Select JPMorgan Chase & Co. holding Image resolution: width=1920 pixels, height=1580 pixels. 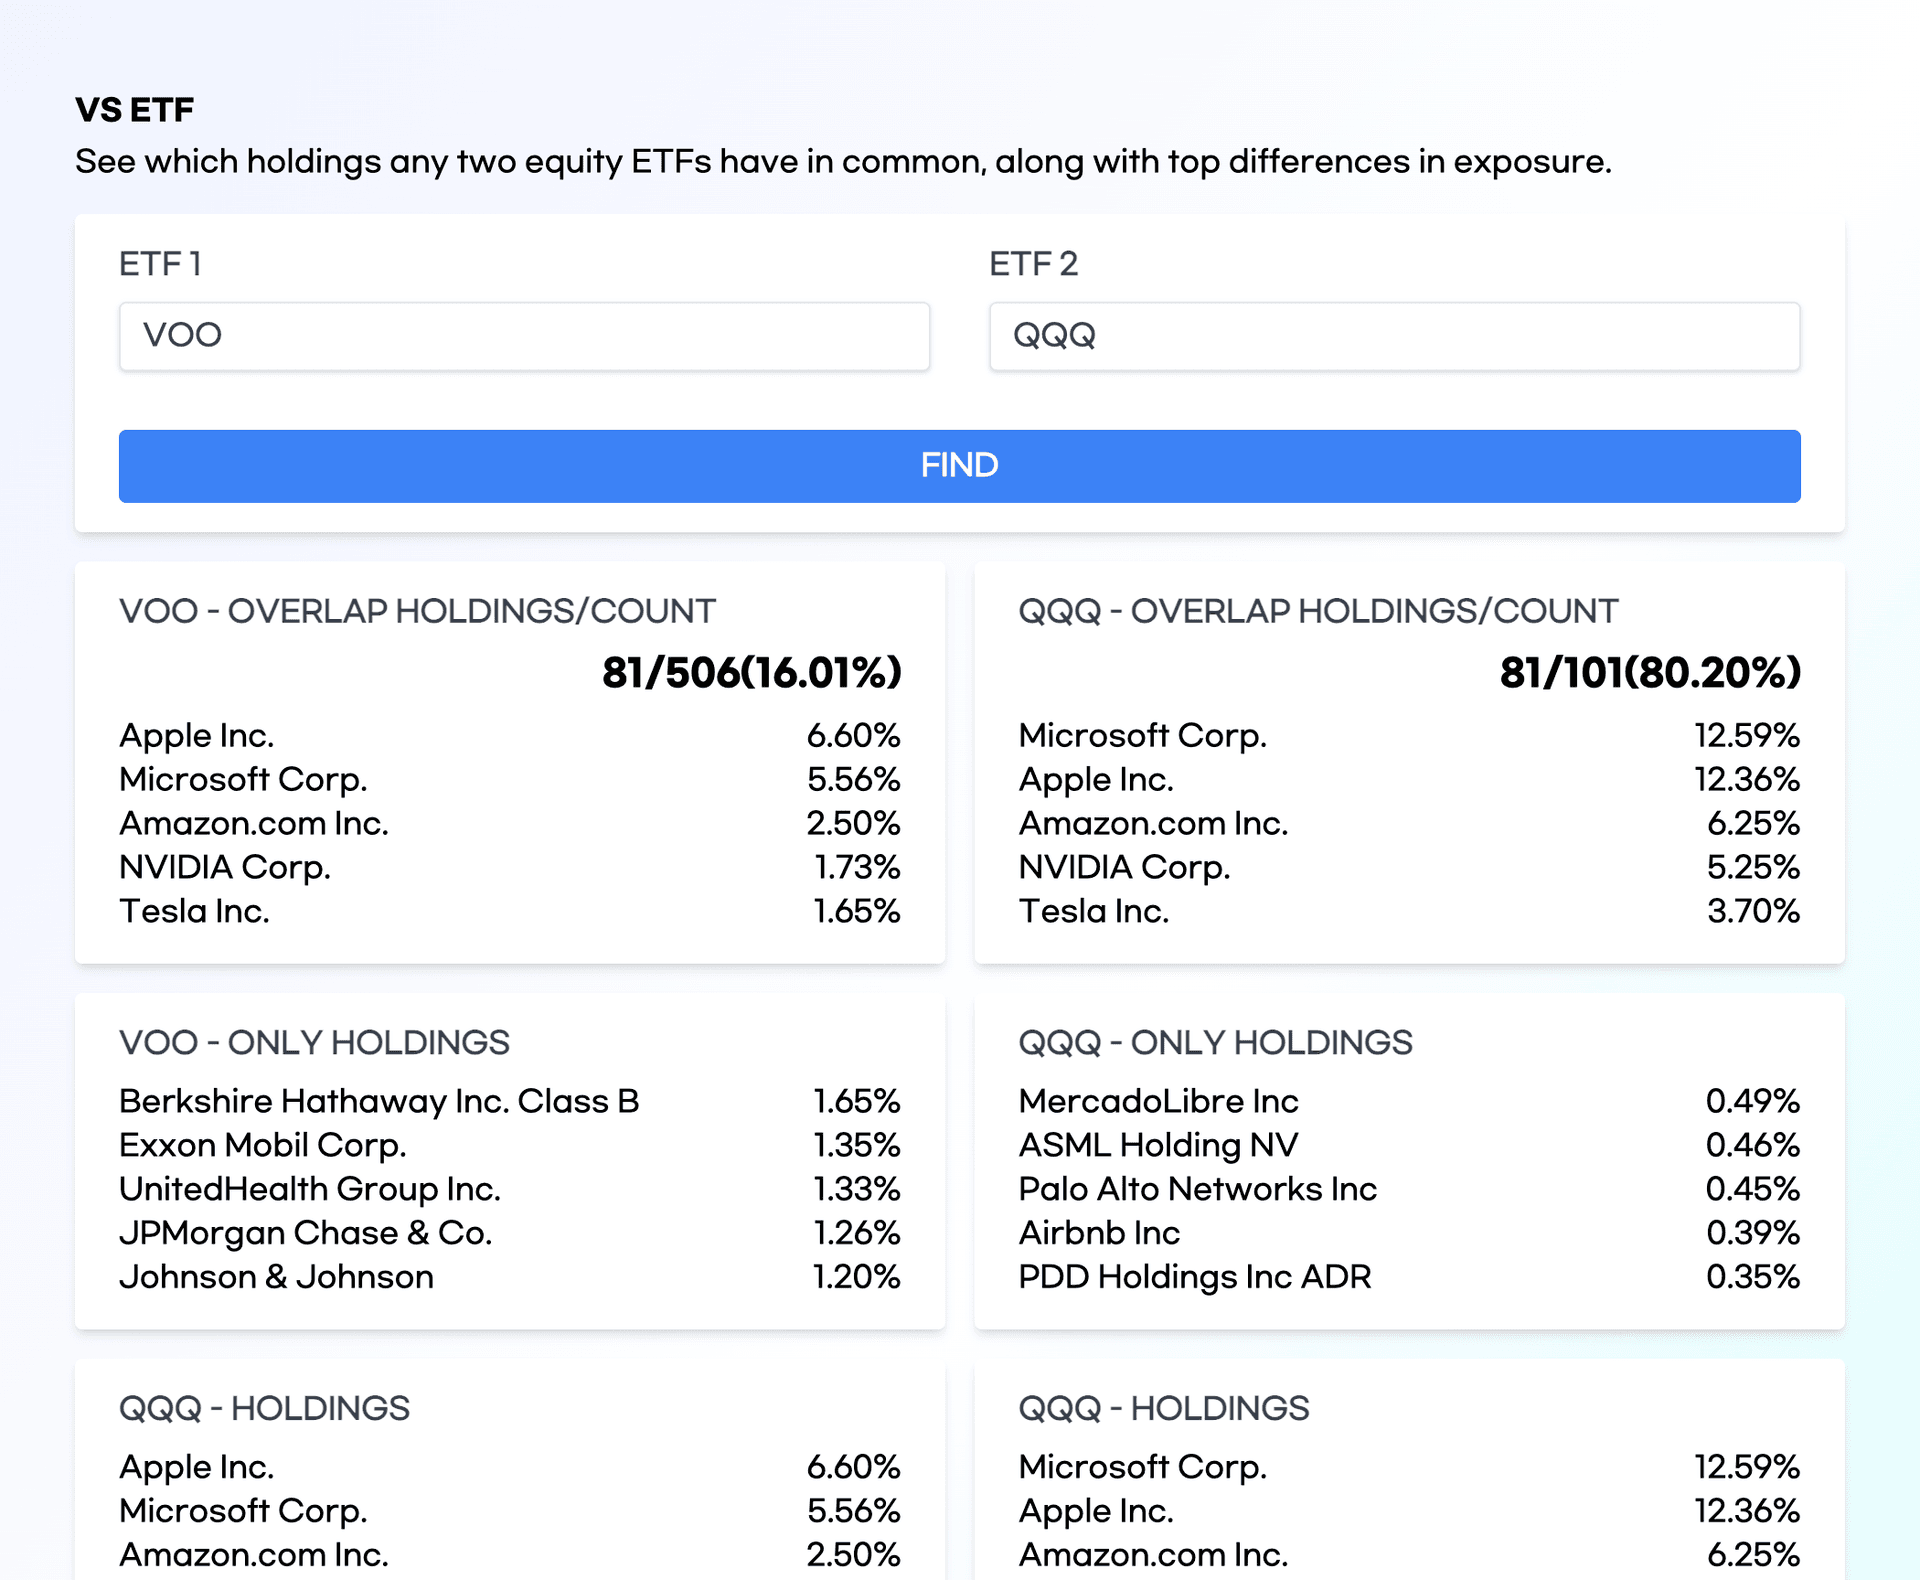pyautogui.click(x=306, y=1233)
